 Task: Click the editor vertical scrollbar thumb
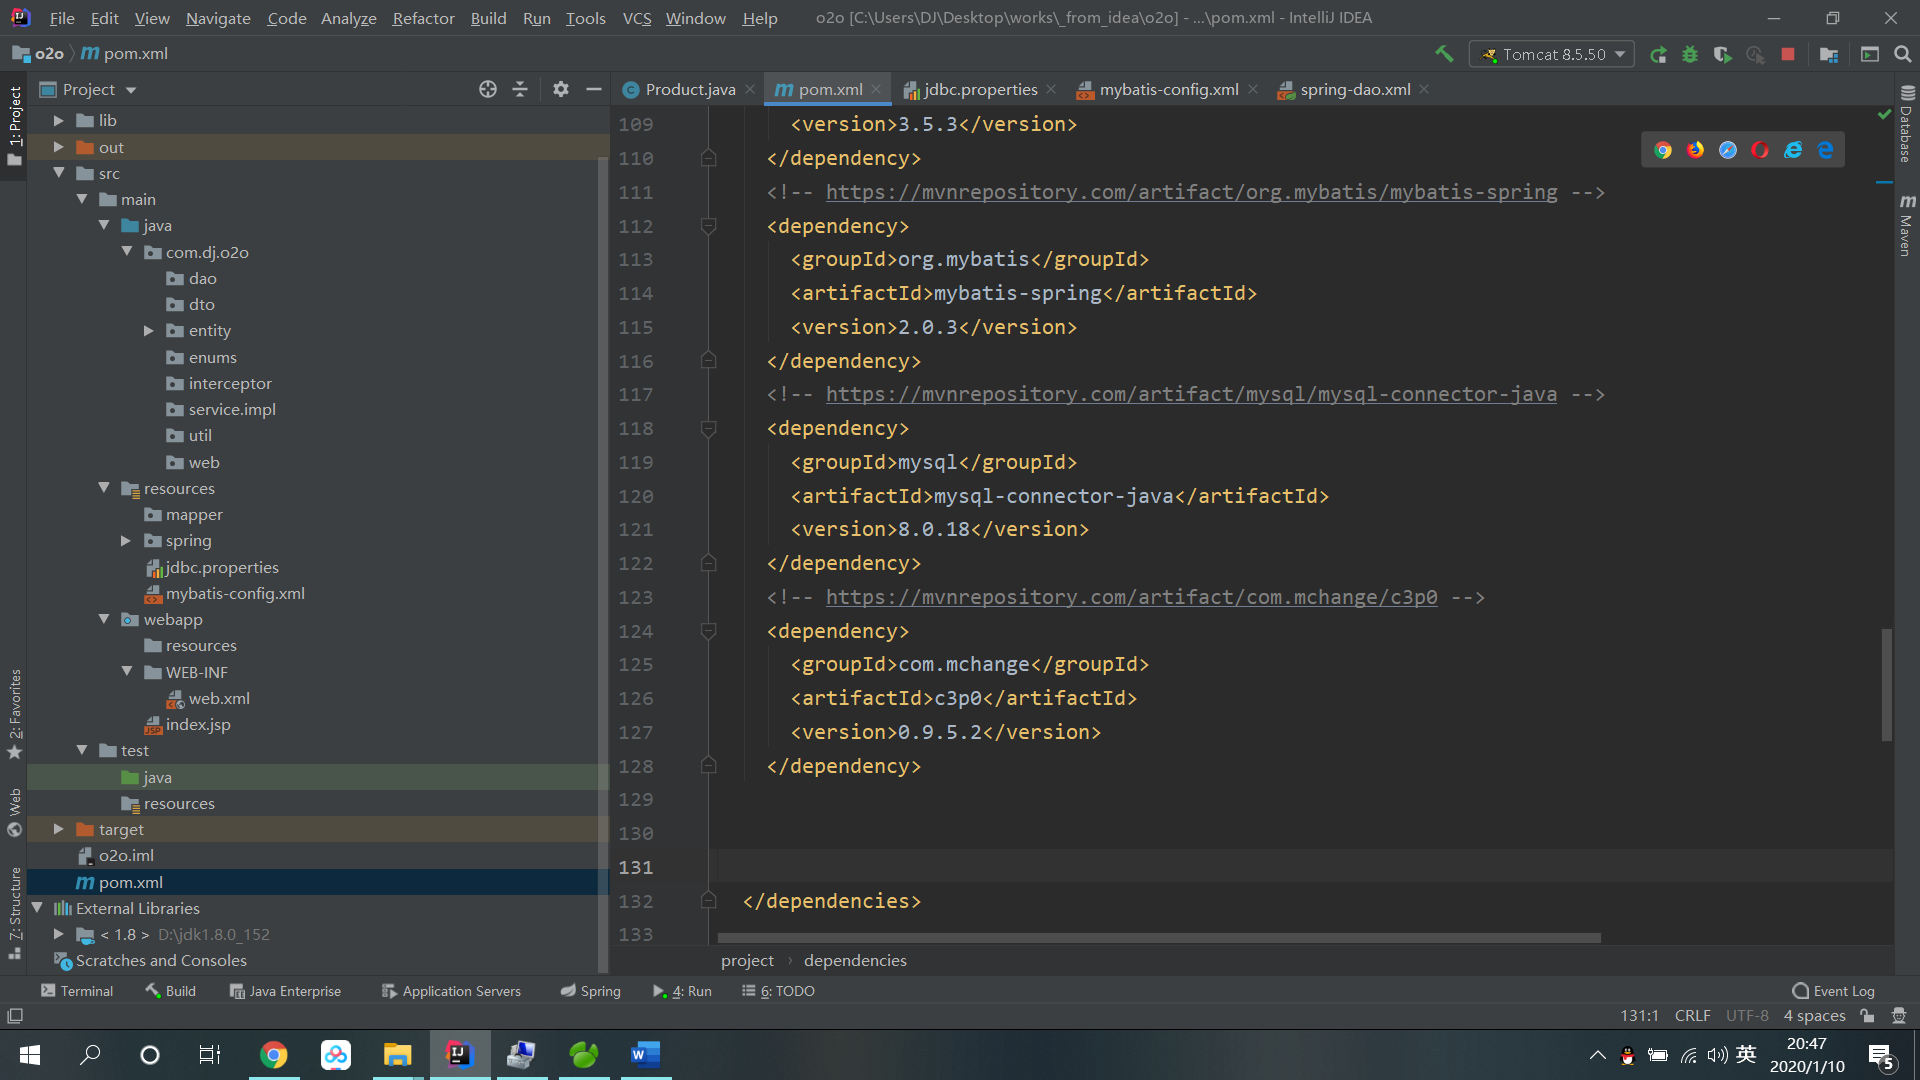1886,685
